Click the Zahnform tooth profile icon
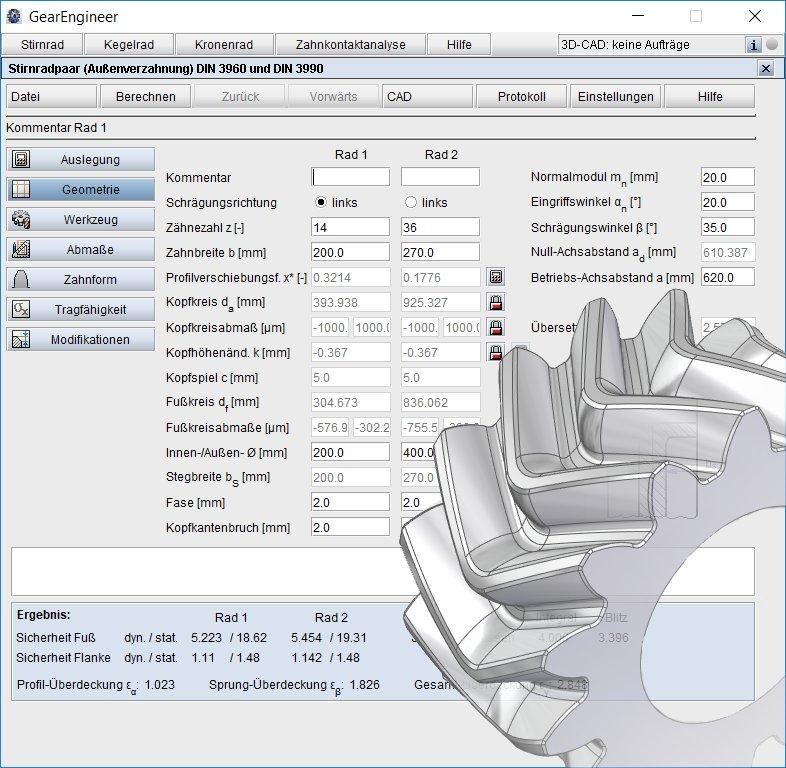The image size is (786, 768). pos(22,280)
